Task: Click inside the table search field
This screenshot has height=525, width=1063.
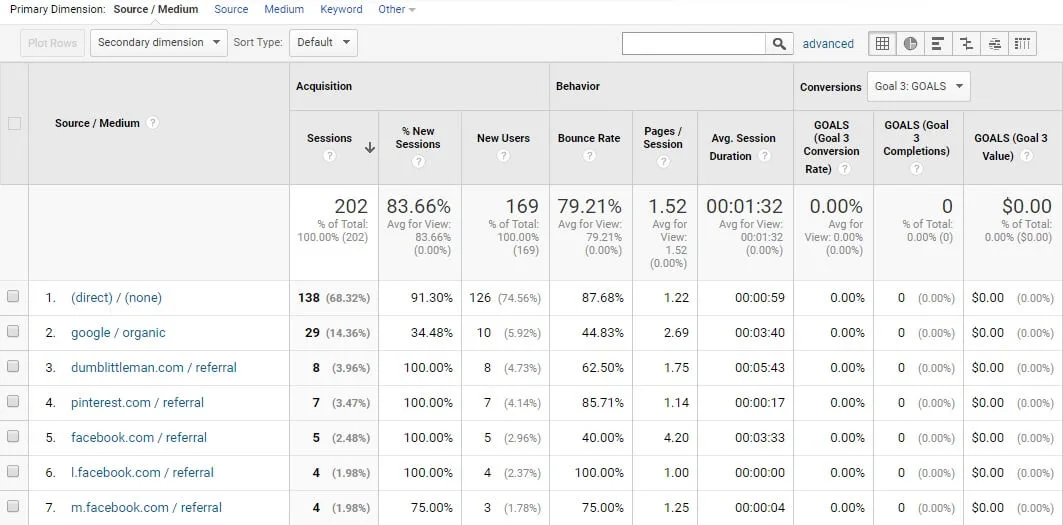Action: click(x=694, y=43)
